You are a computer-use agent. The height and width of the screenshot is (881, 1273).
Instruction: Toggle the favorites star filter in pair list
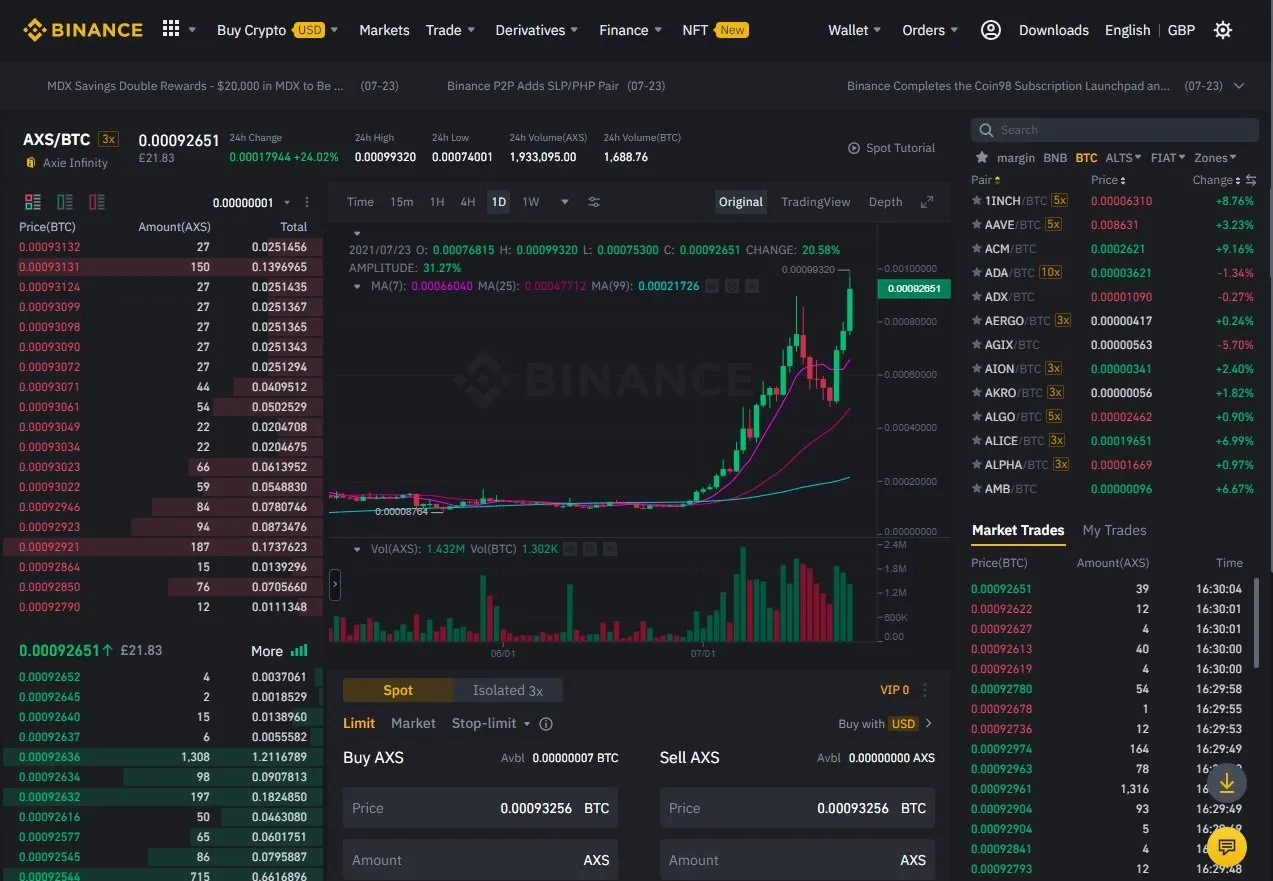982,158
